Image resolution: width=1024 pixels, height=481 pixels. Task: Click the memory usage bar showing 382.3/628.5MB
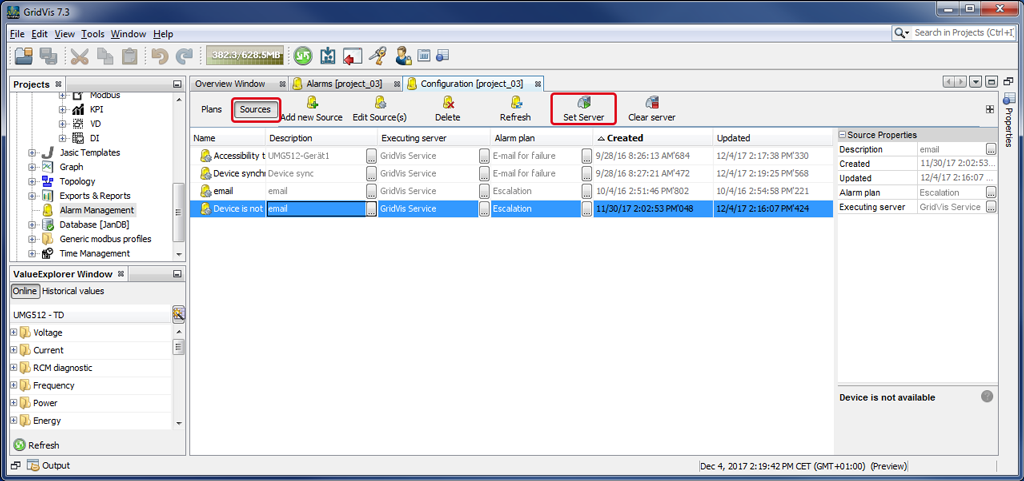245,57
